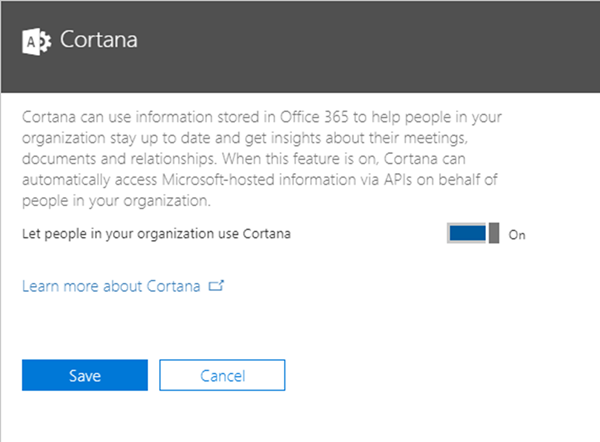Click the first word "Cortana" of the paragraph
This screenshot has height=442, width=600.
tap(48, 116)
